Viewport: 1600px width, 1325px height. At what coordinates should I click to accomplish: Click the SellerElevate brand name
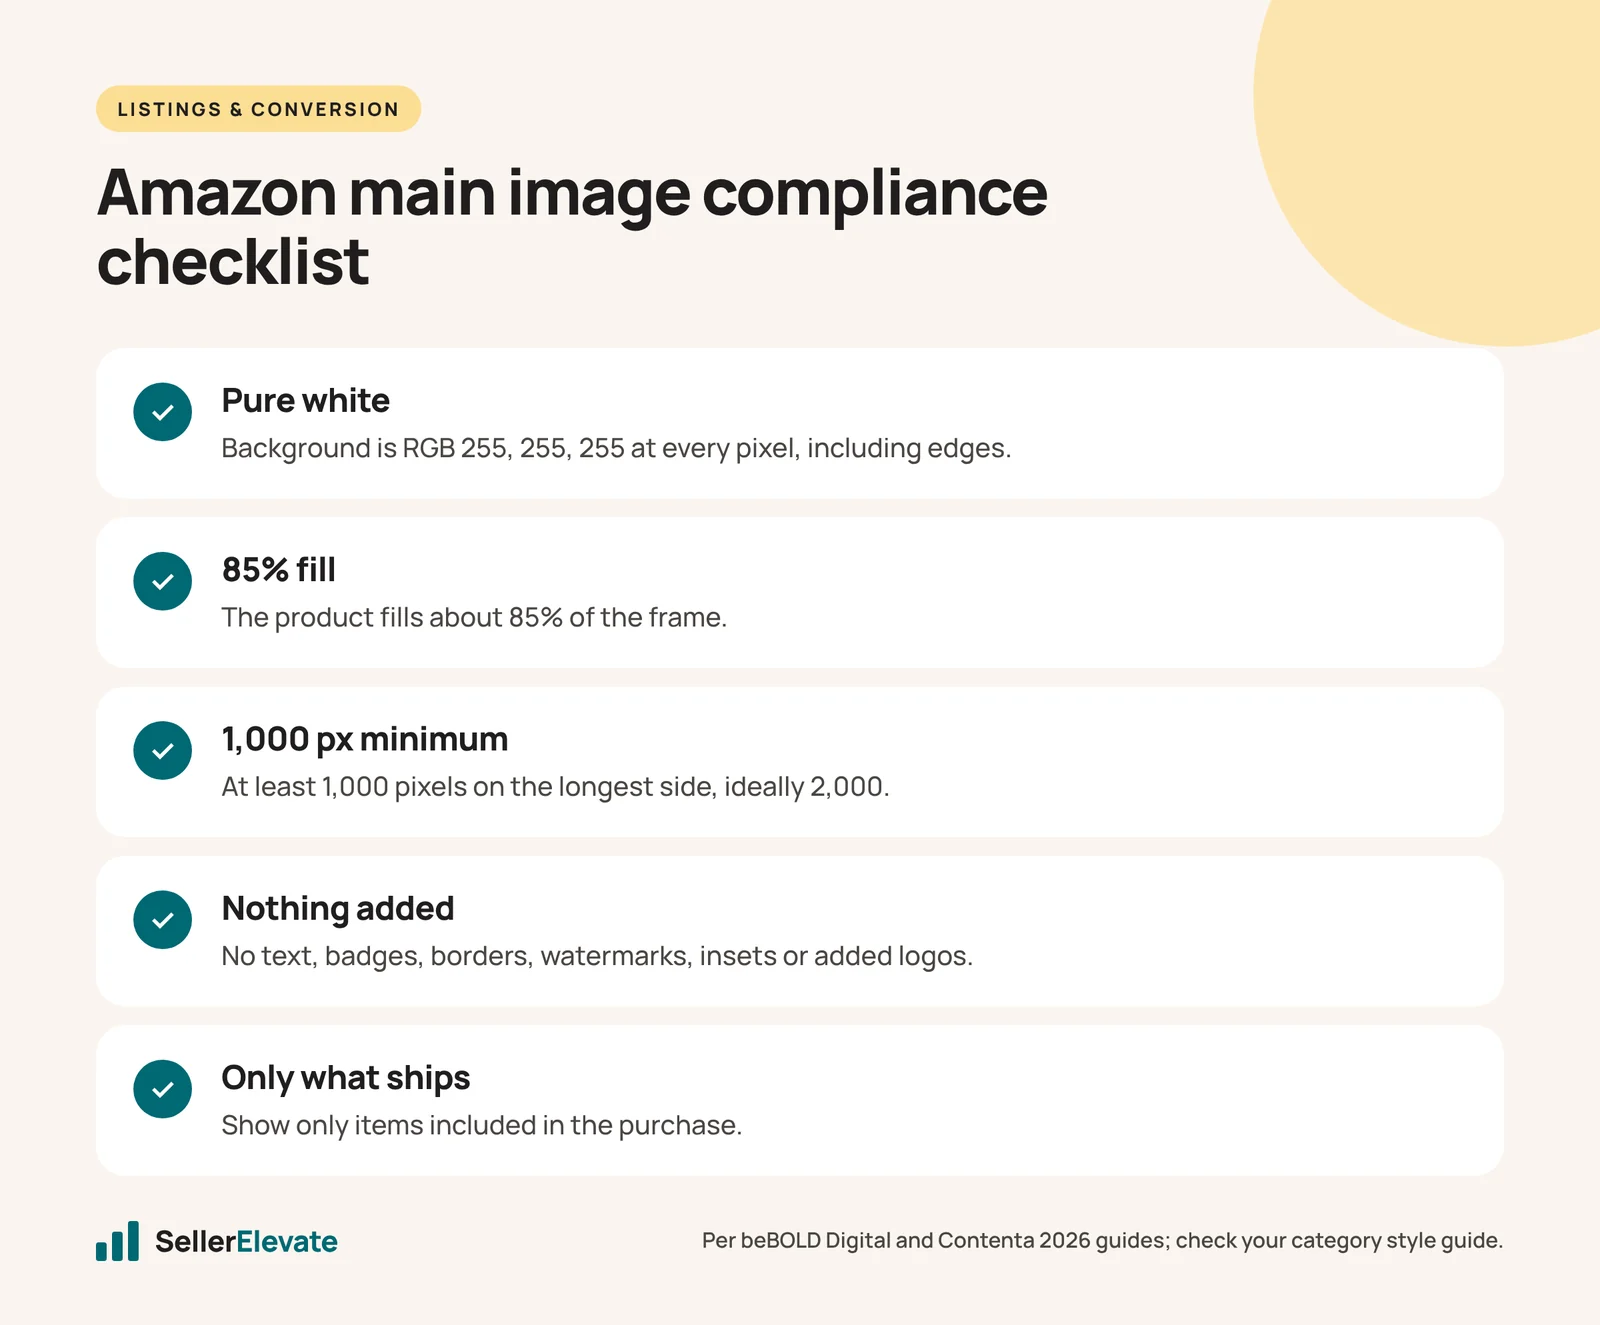(x=246, y=1241)
